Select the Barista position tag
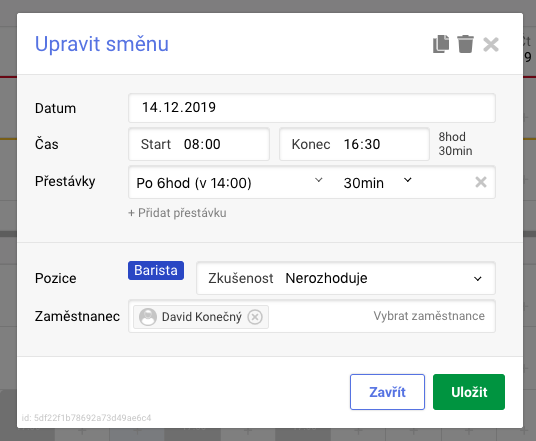 pos(156,270)
